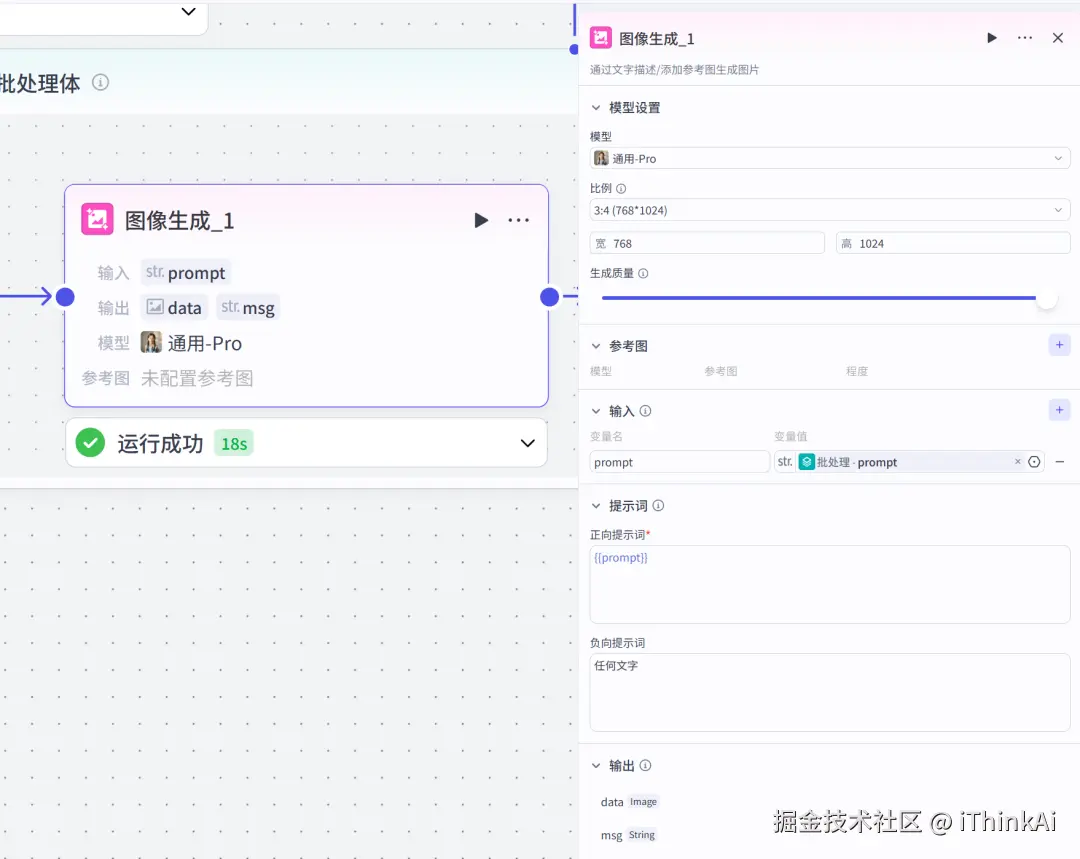This screenshot has width=1080, height=859.
Task: Collapse the 参考图 section
Action: click(x=596, y=346)
